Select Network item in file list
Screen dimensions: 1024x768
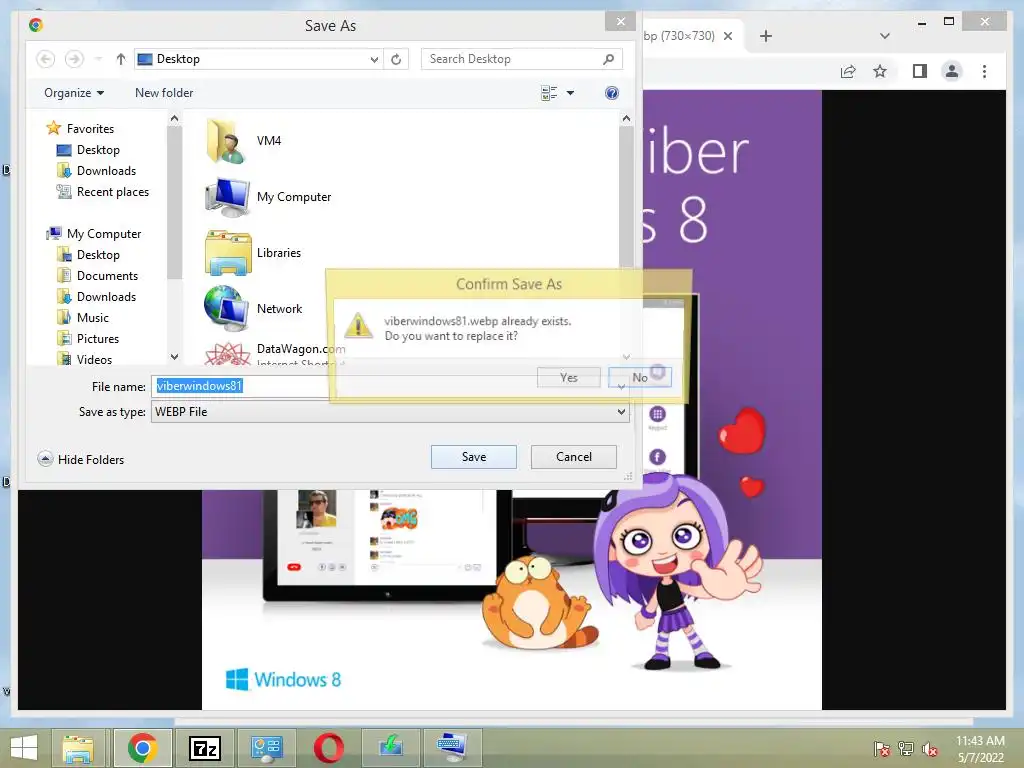[253, 308]
